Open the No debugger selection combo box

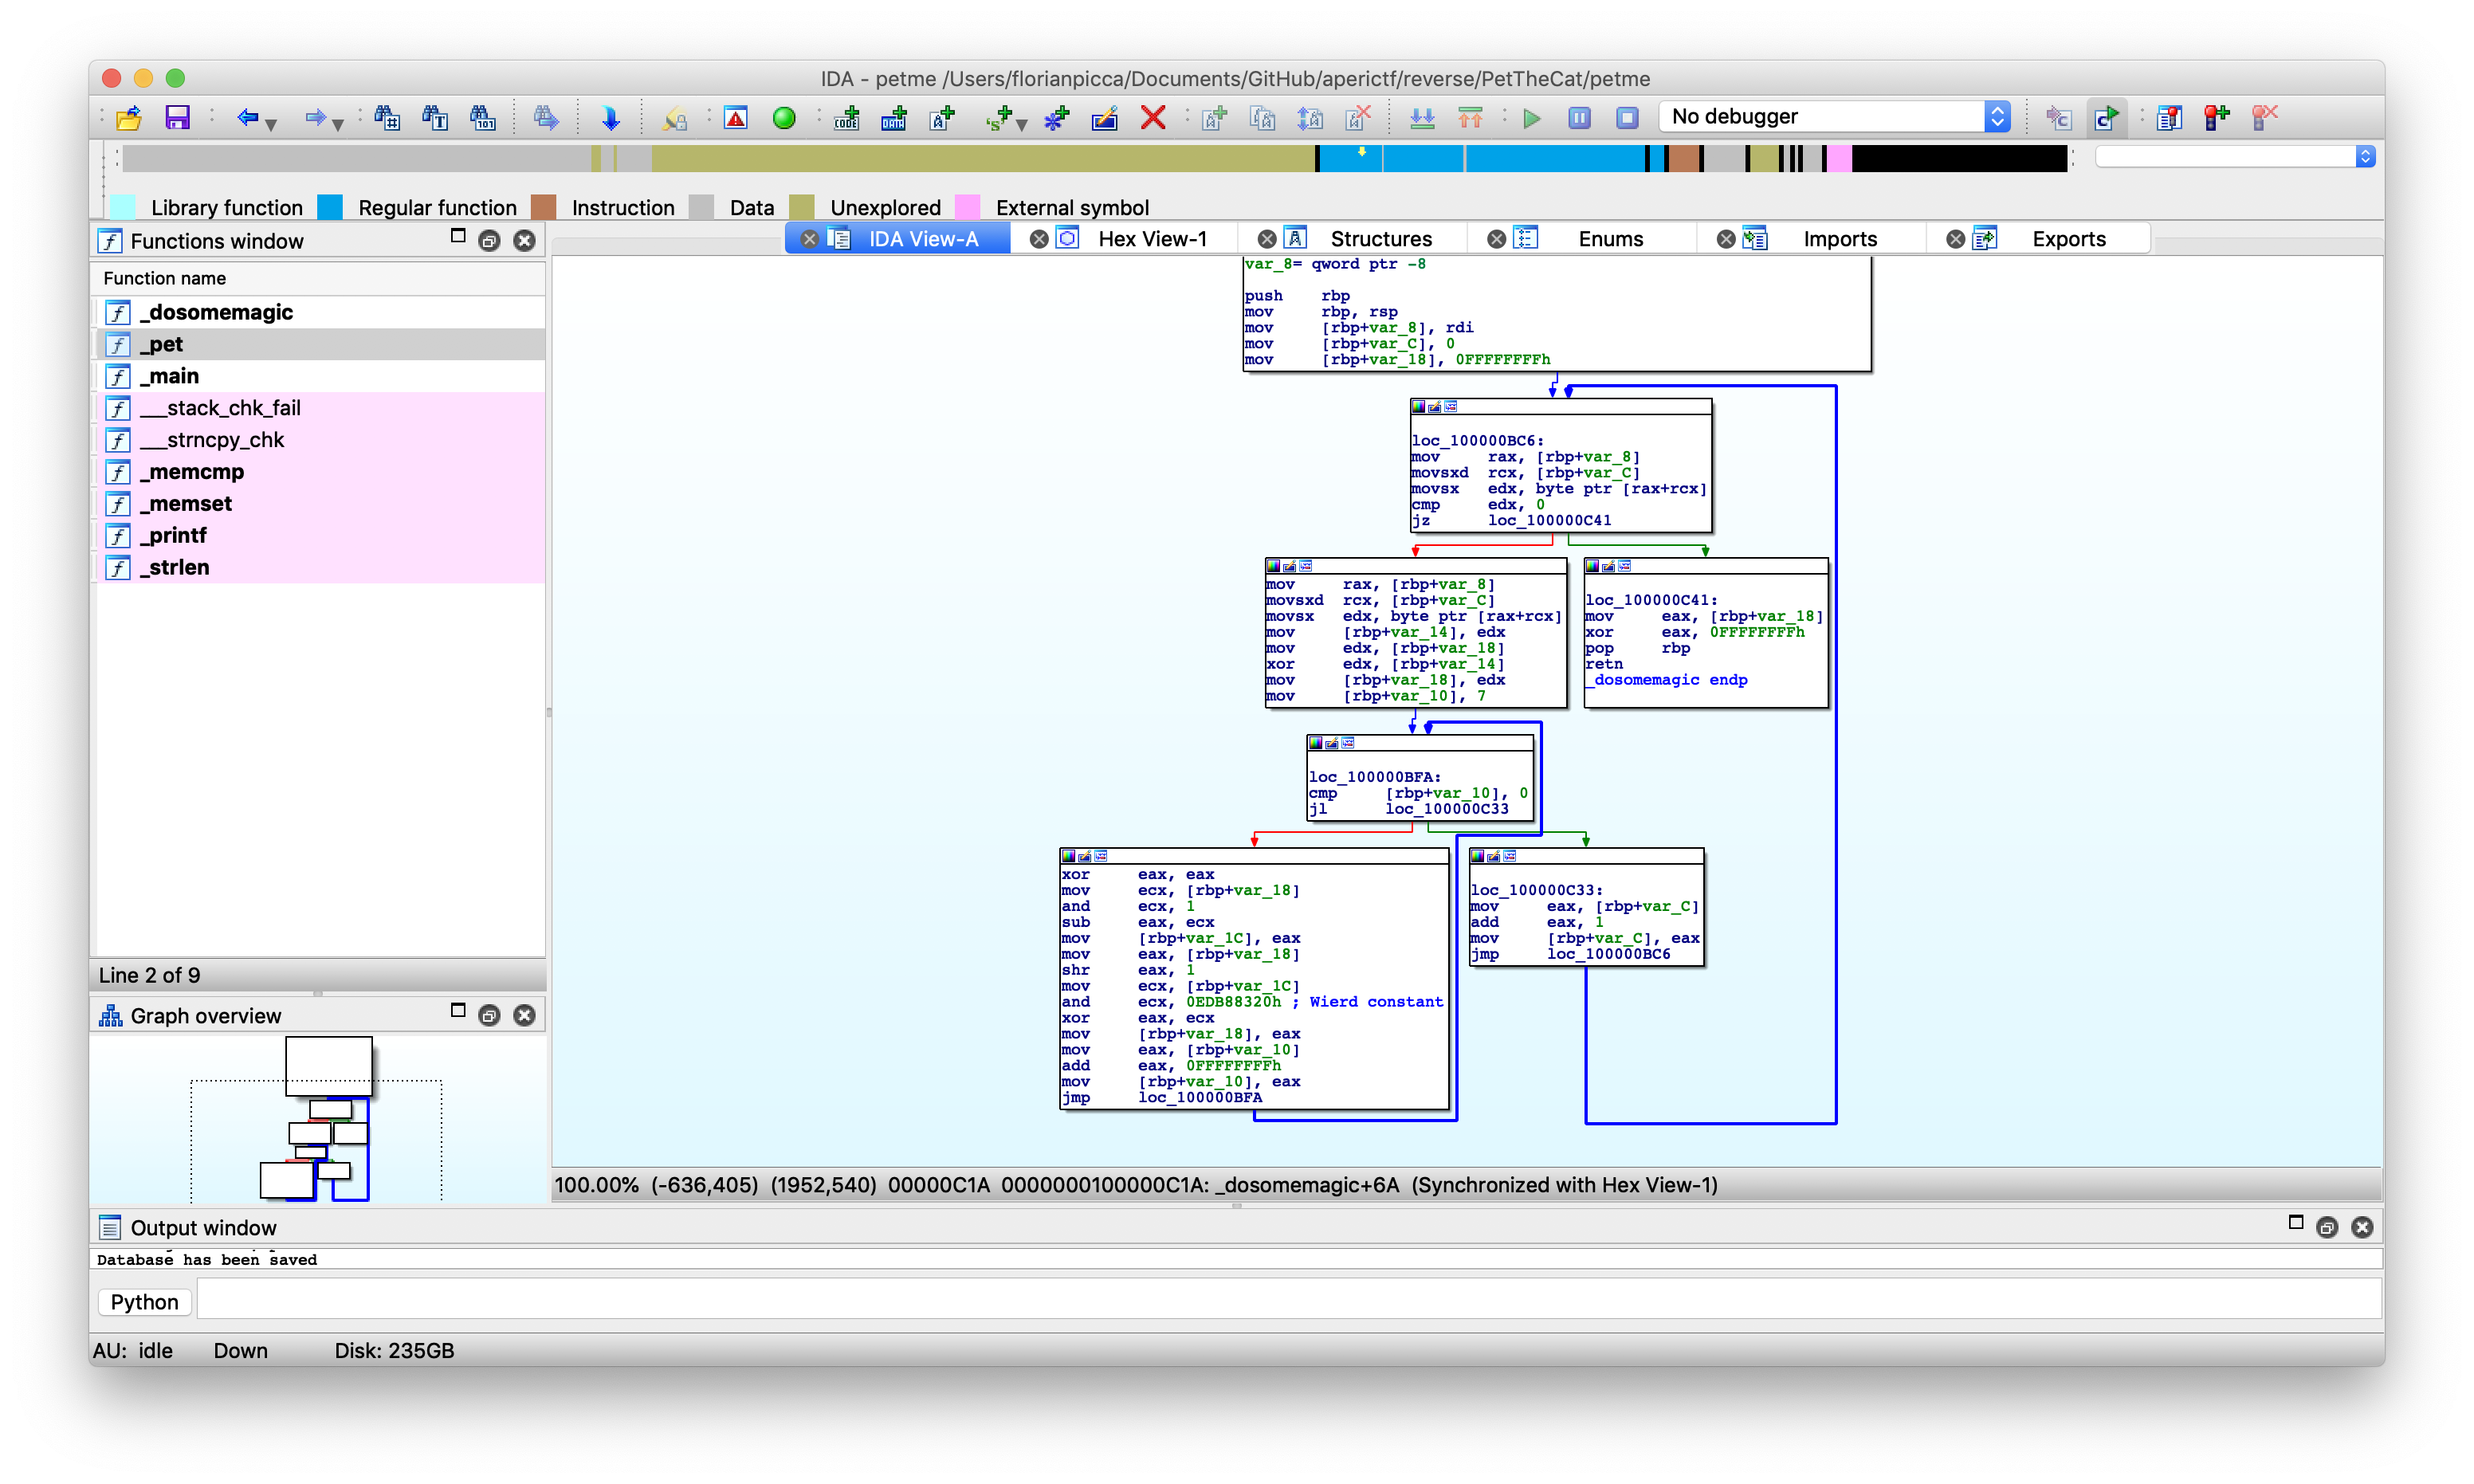pyautogui.click(x=1835, y=116)
